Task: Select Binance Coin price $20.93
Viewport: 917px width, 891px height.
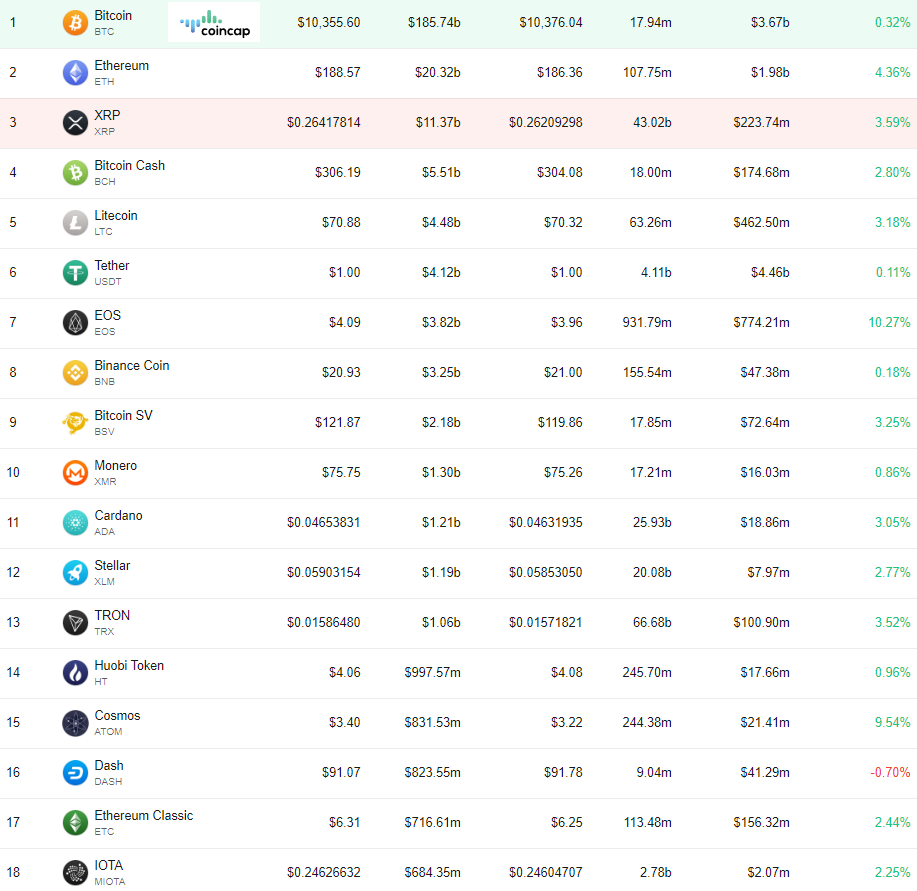Action: (x=341, y=372)
